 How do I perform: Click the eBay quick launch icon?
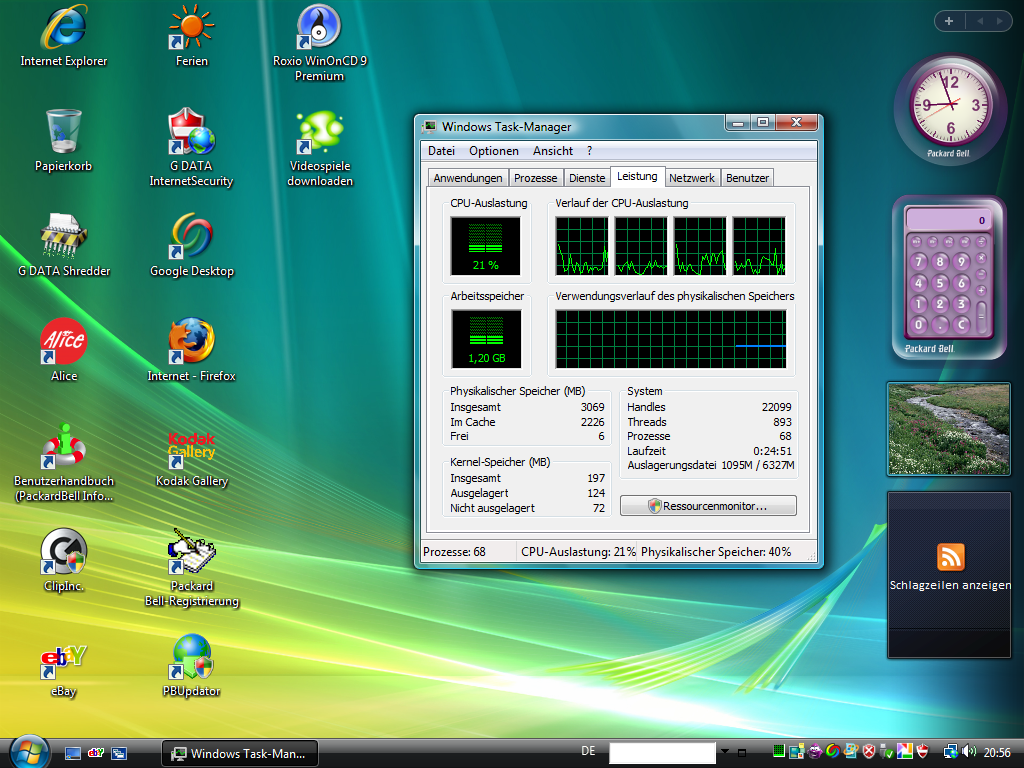pyautogui.click(x=95, y=753)
